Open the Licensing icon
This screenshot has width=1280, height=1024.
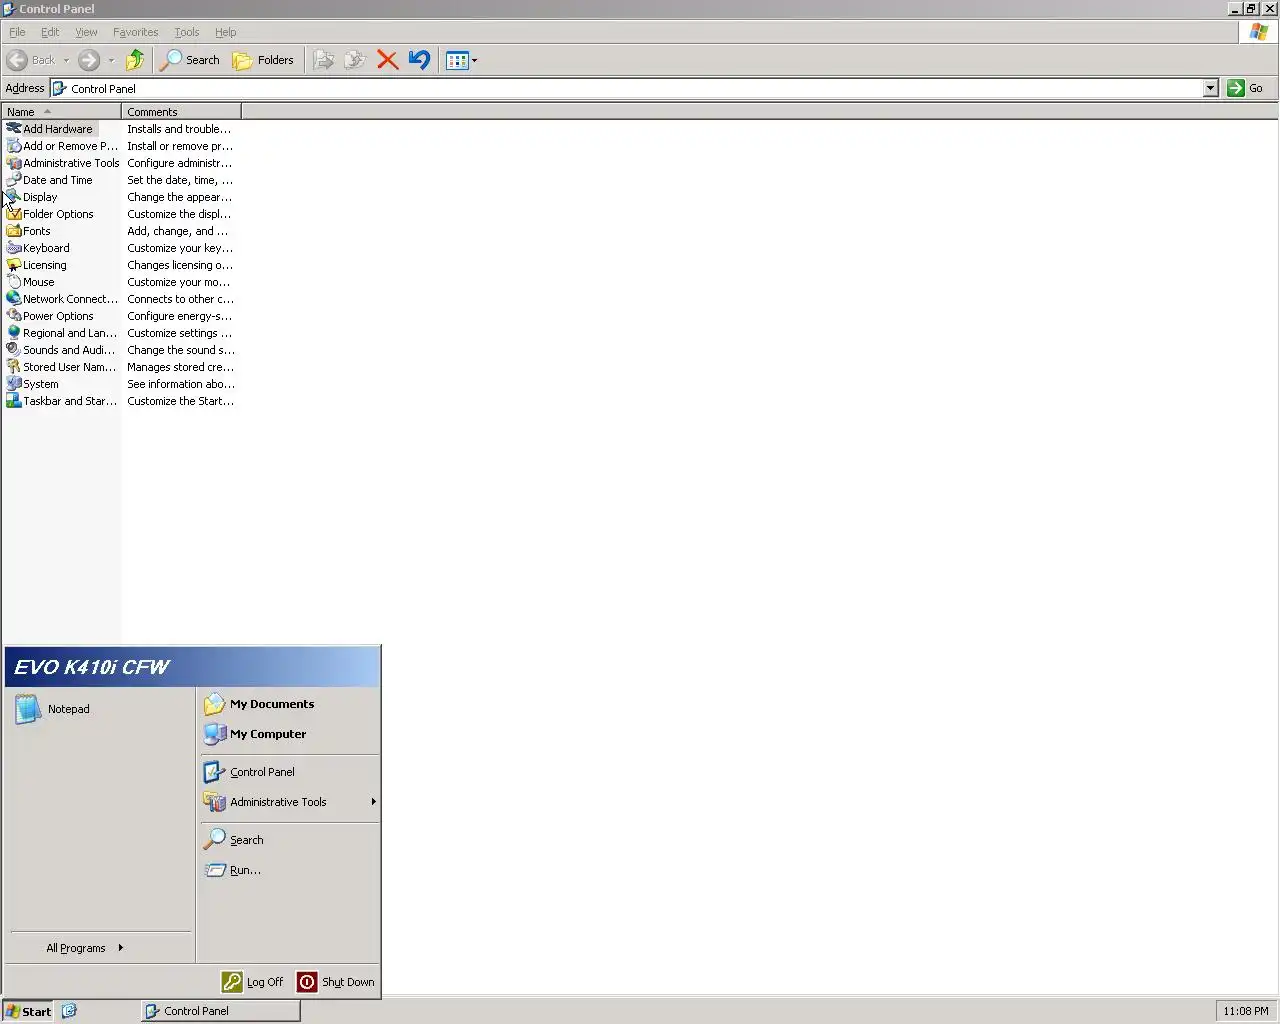tap(14, 265)
